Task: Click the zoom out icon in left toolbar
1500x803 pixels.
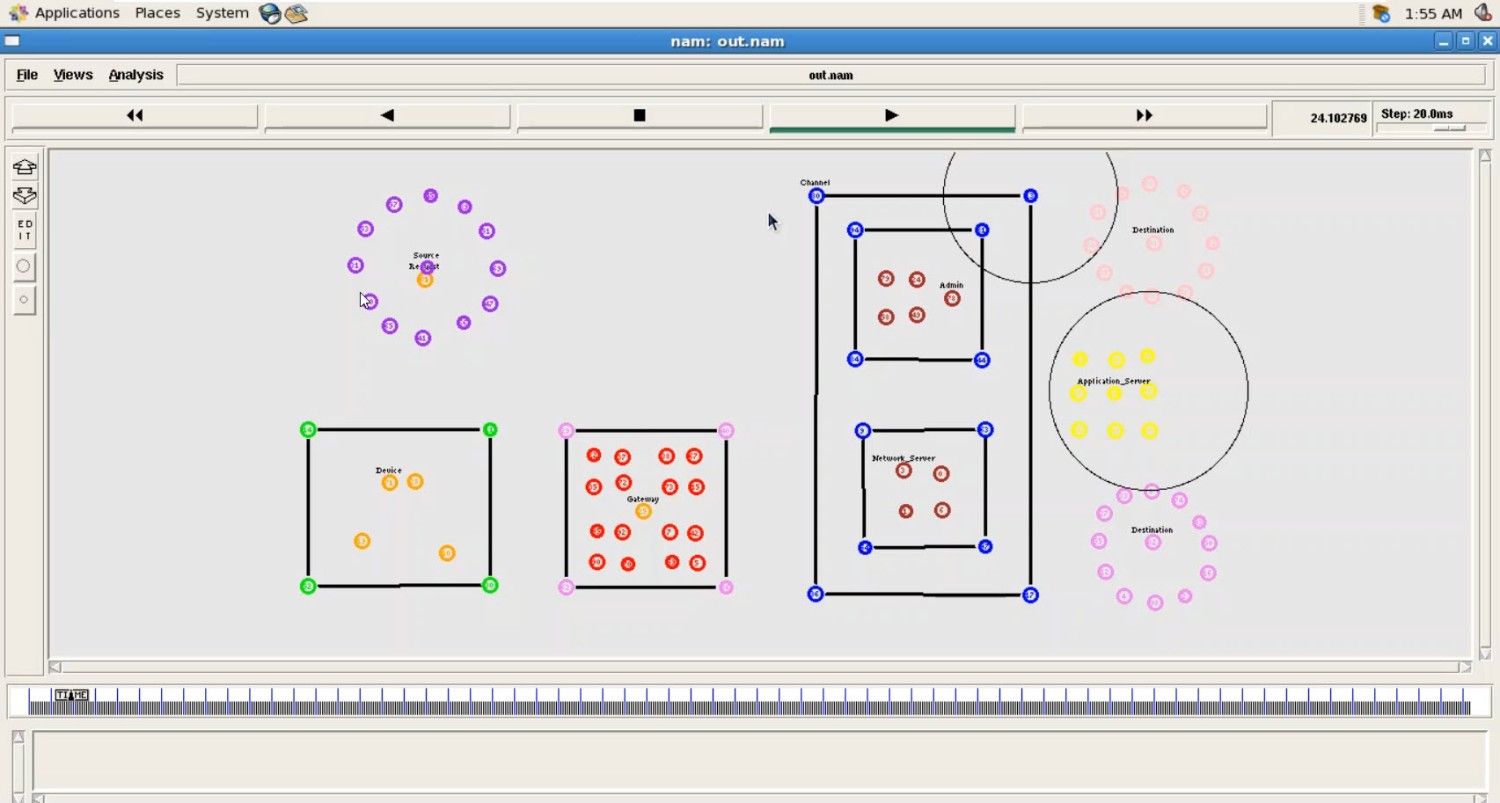Action: [x=24, y=196]
